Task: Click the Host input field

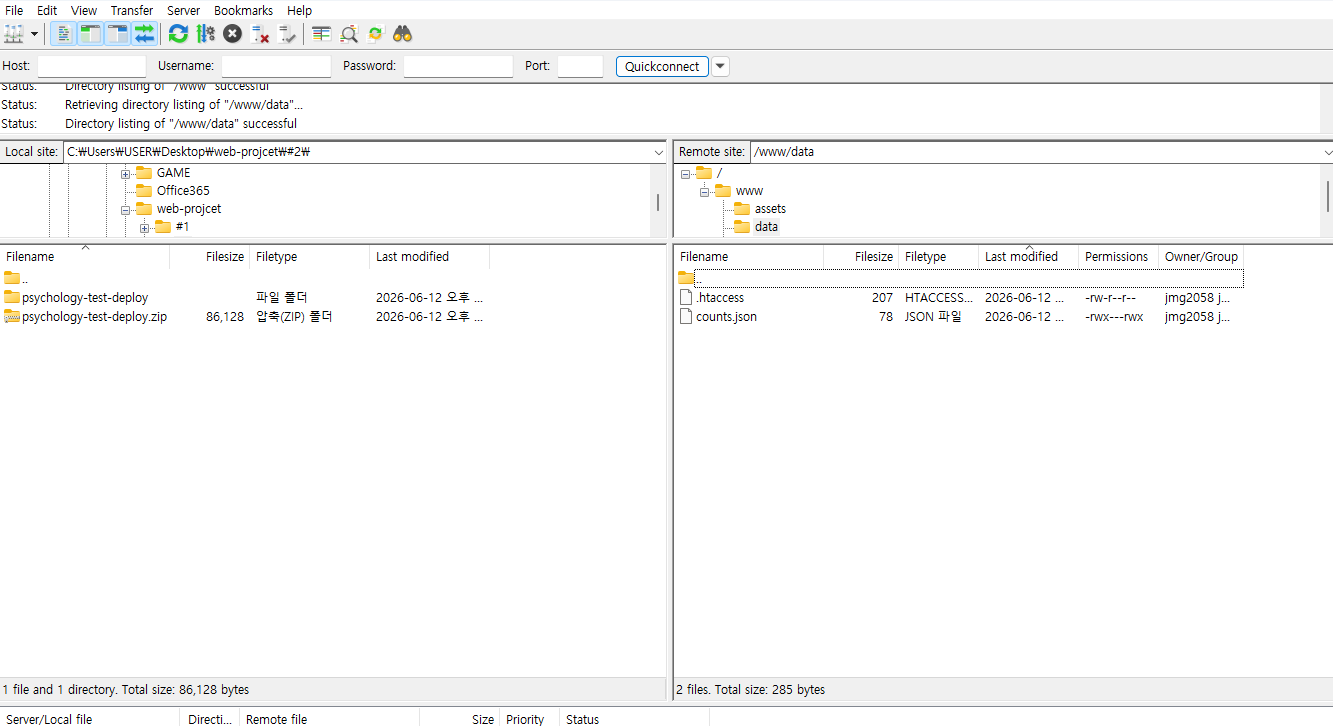Action: click(92, 66)
